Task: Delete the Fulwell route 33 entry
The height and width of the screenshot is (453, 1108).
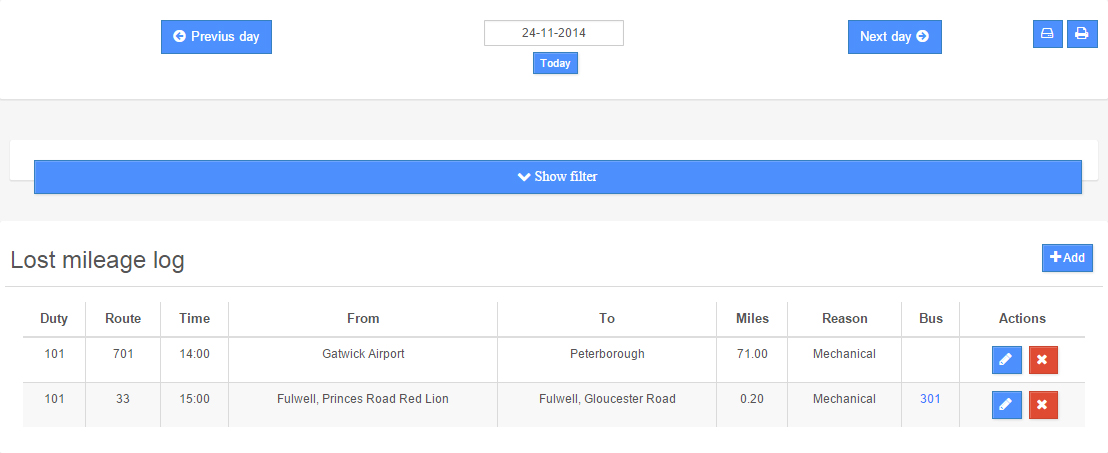Action: [1042, 405]
